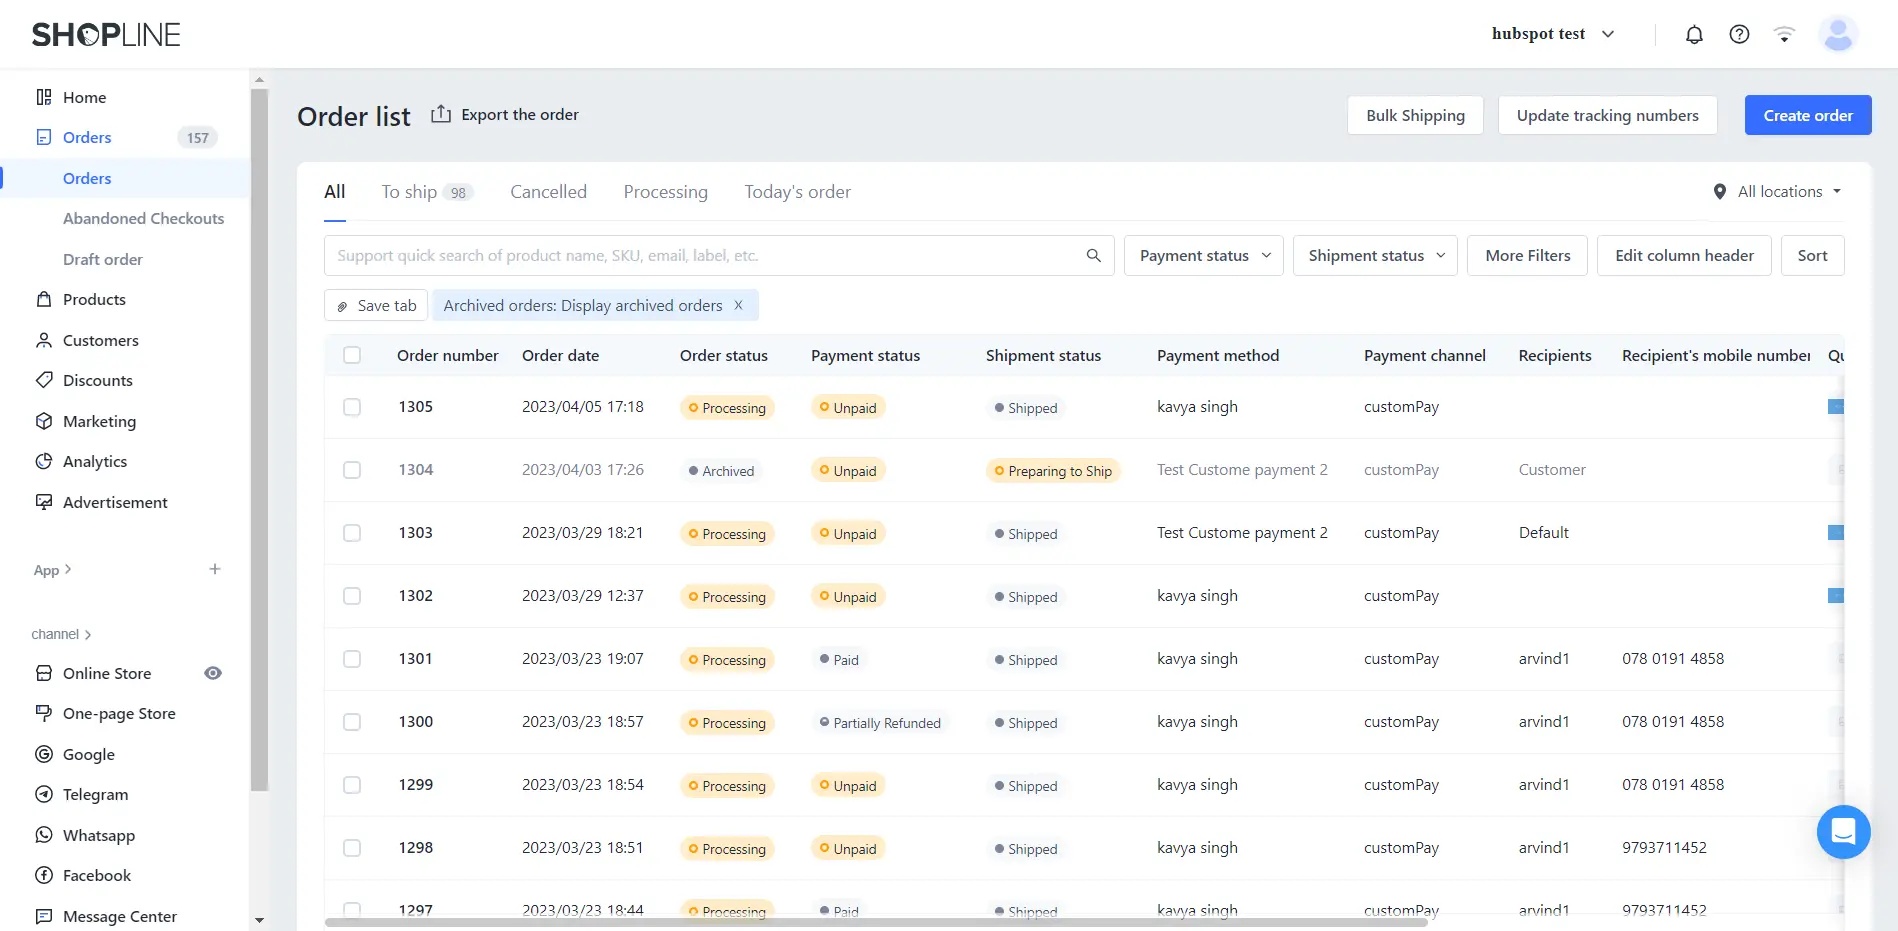The image size is (1898, 931).
Task: Click the Export the order icon
Action: coord(443,114)
